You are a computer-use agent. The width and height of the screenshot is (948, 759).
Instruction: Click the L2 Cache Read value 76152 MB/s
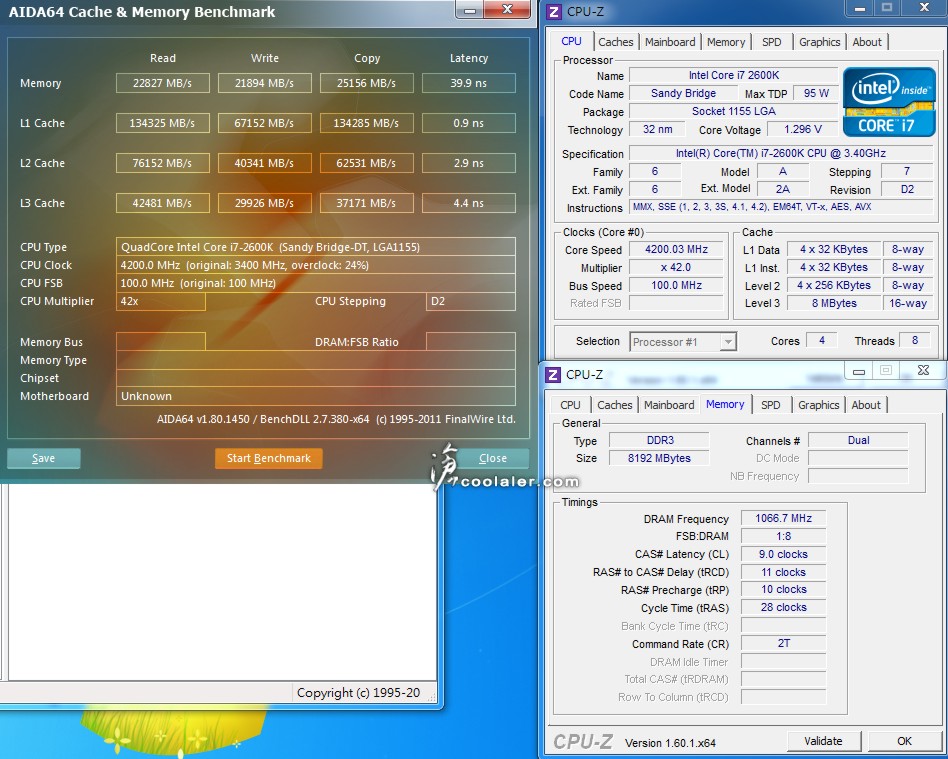coord(163,163)
